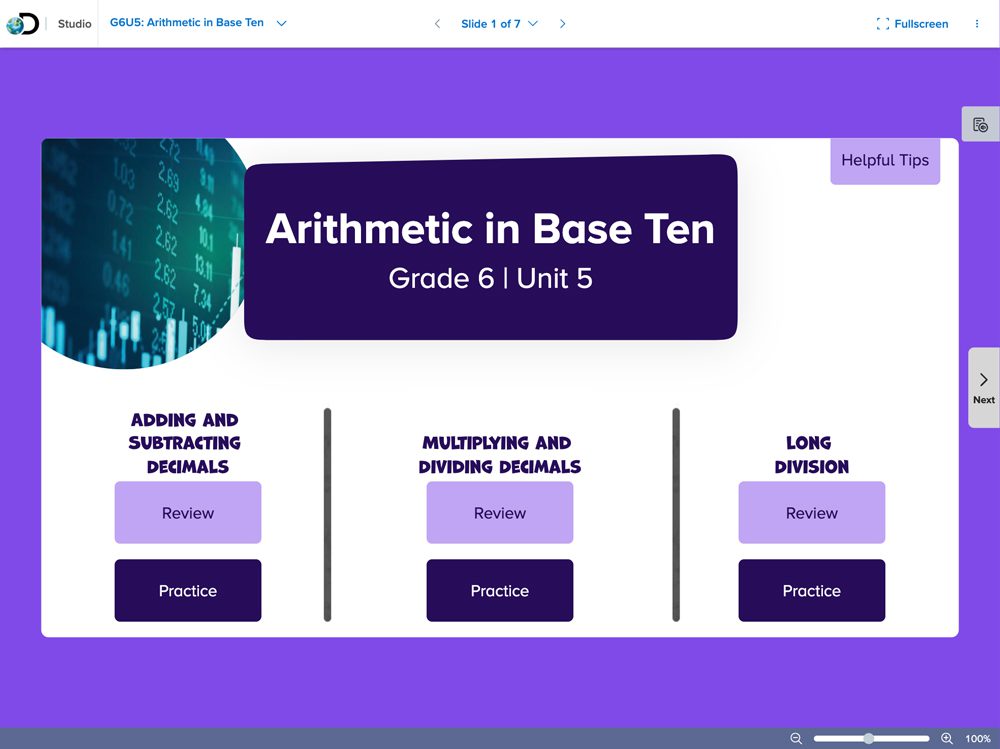The width and height of the screenshot is (1000, 749).
Task: Start Practice for Multiplying and Dividing Decimals
Action: 500,591
